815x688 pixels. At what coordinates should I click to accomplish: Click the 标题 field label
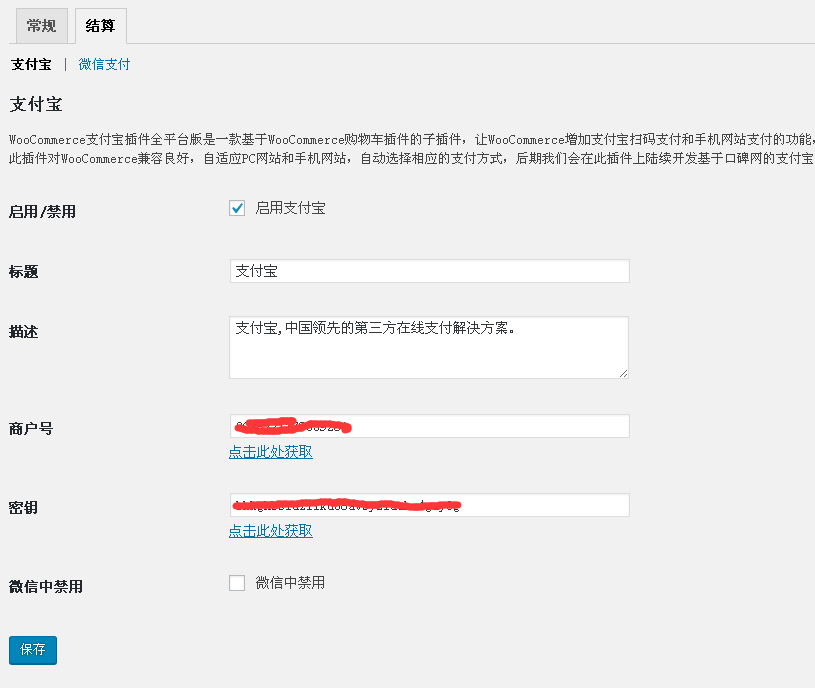(23, 272)
